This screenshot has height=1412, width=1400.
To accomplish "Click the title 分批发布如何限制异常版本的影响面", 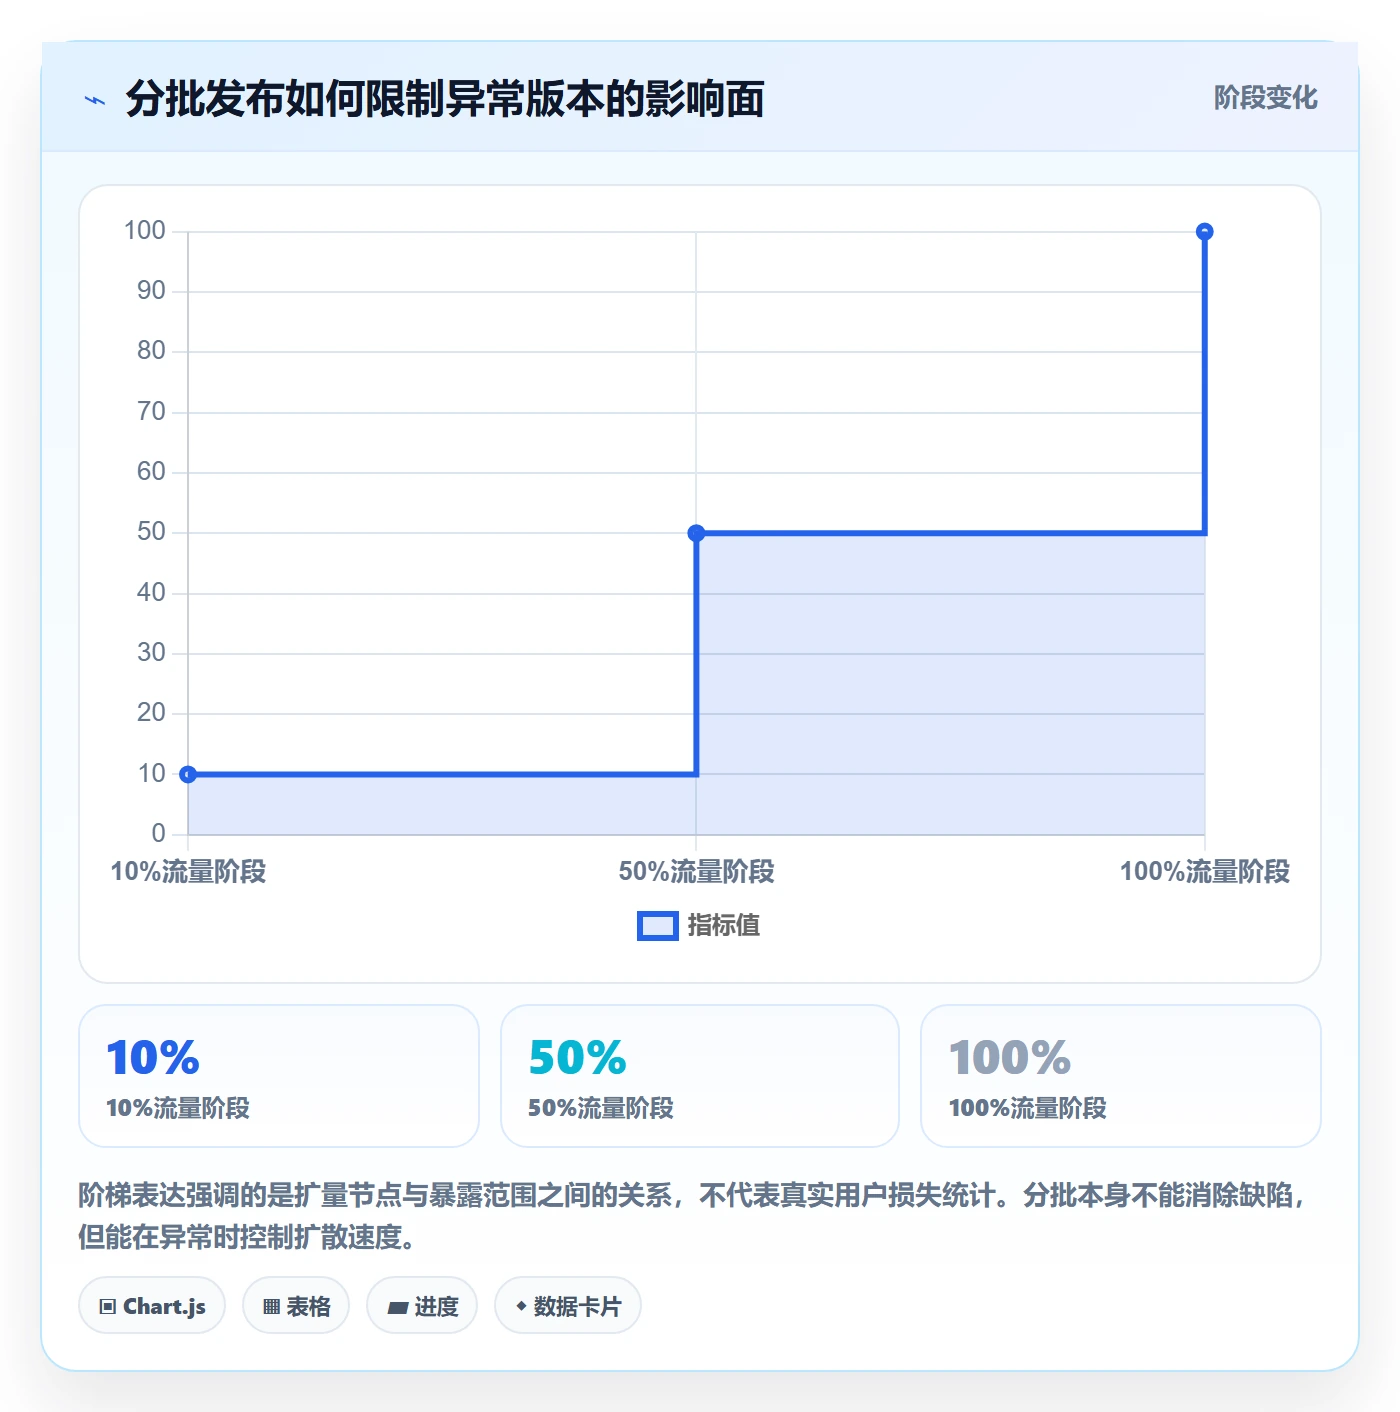I will pos(445,99).
